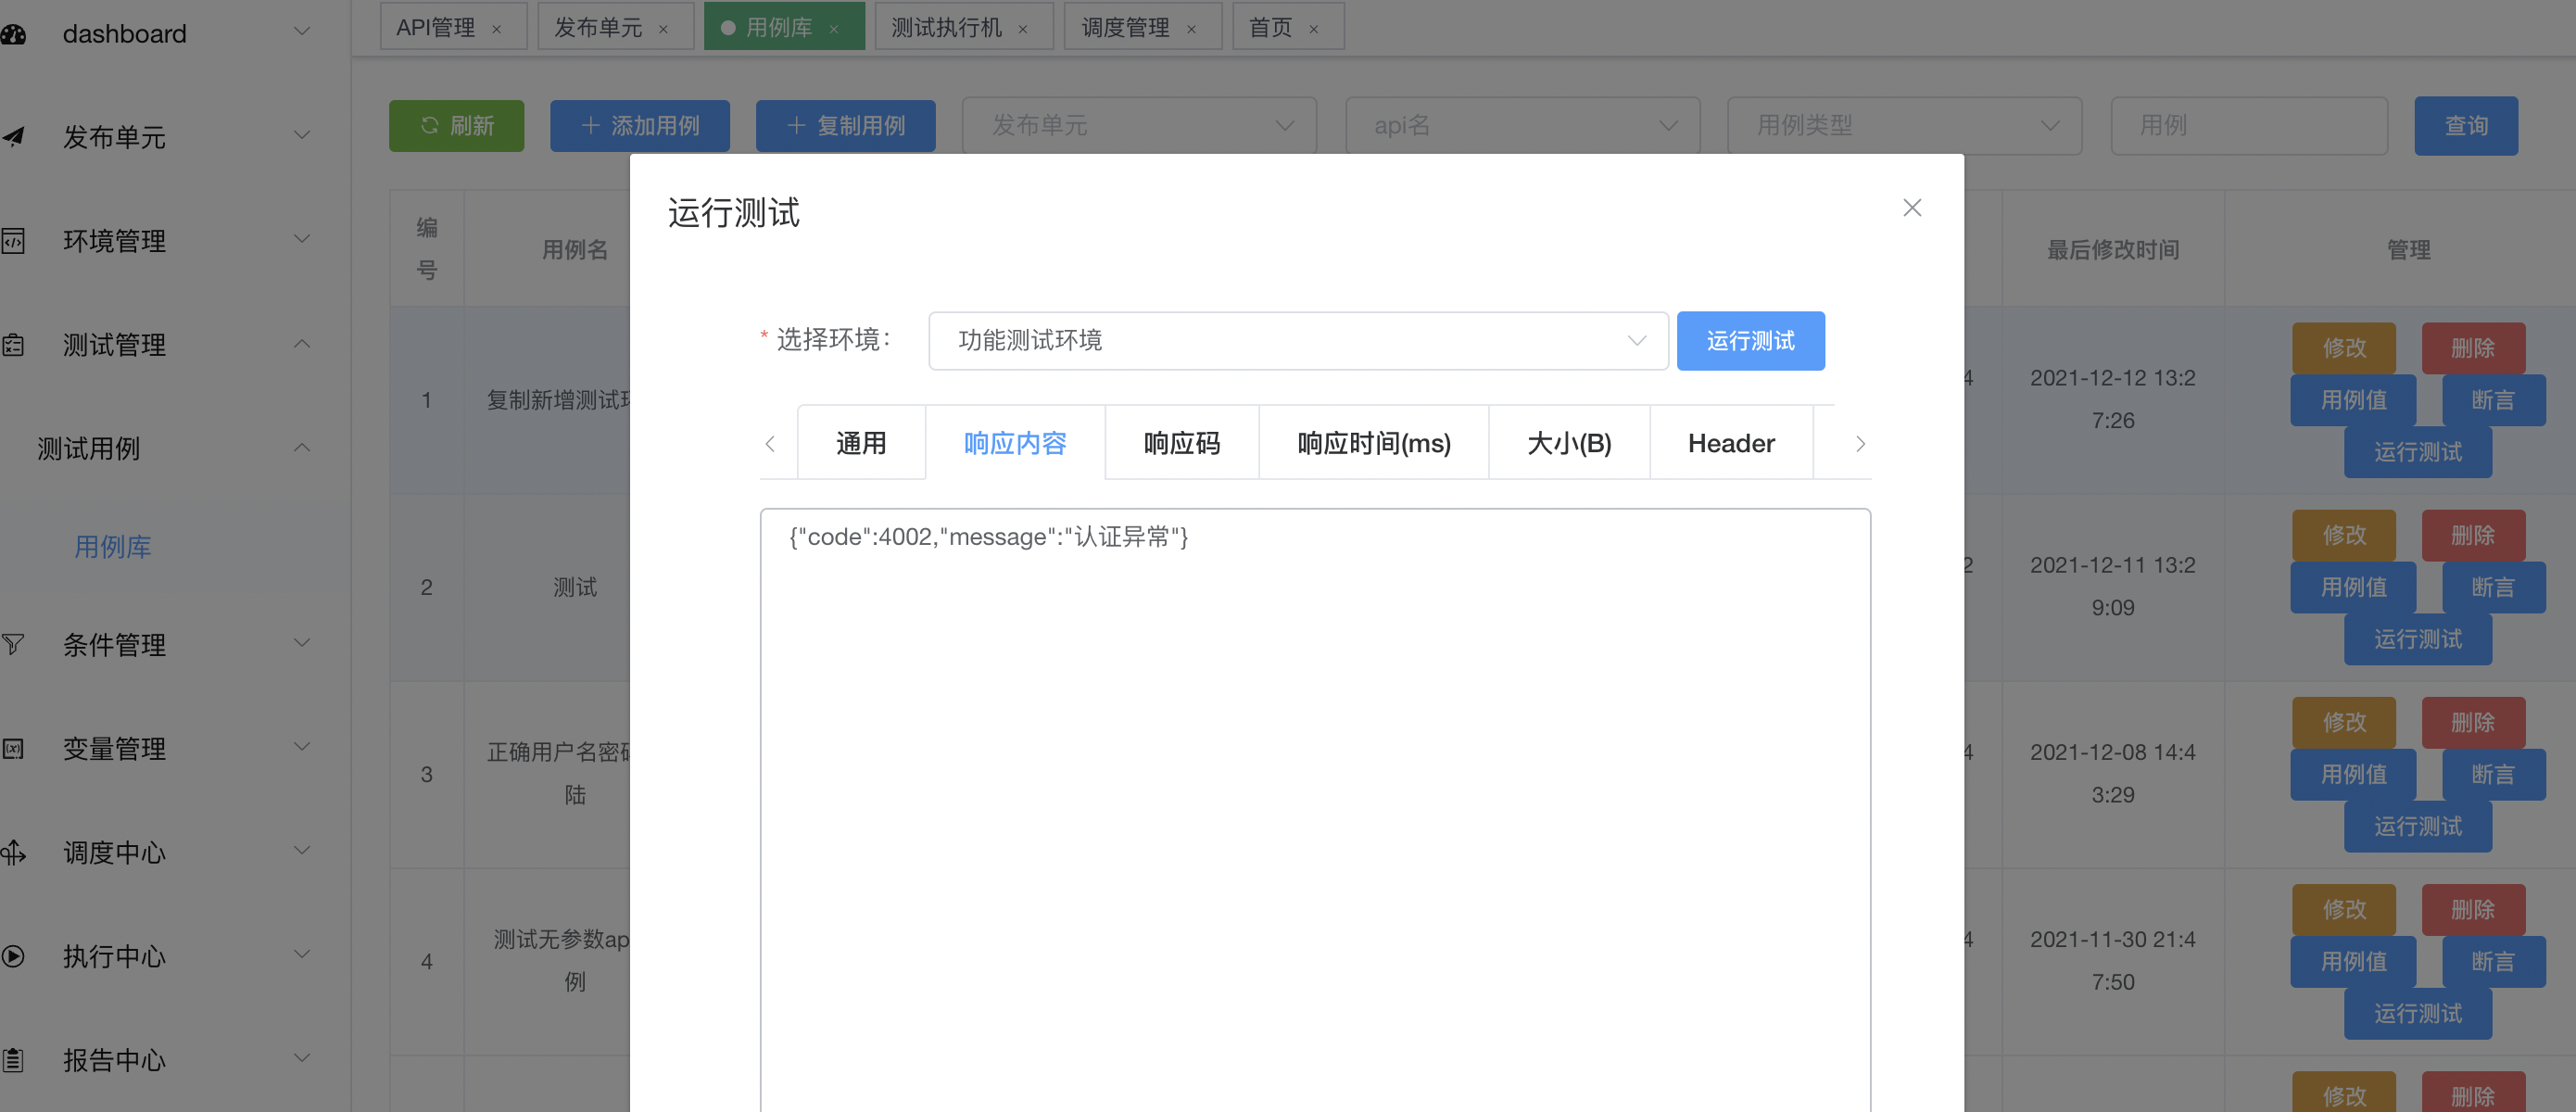
Task: Click the 条件管理 filter icon
Action: (x=13, y=644)
